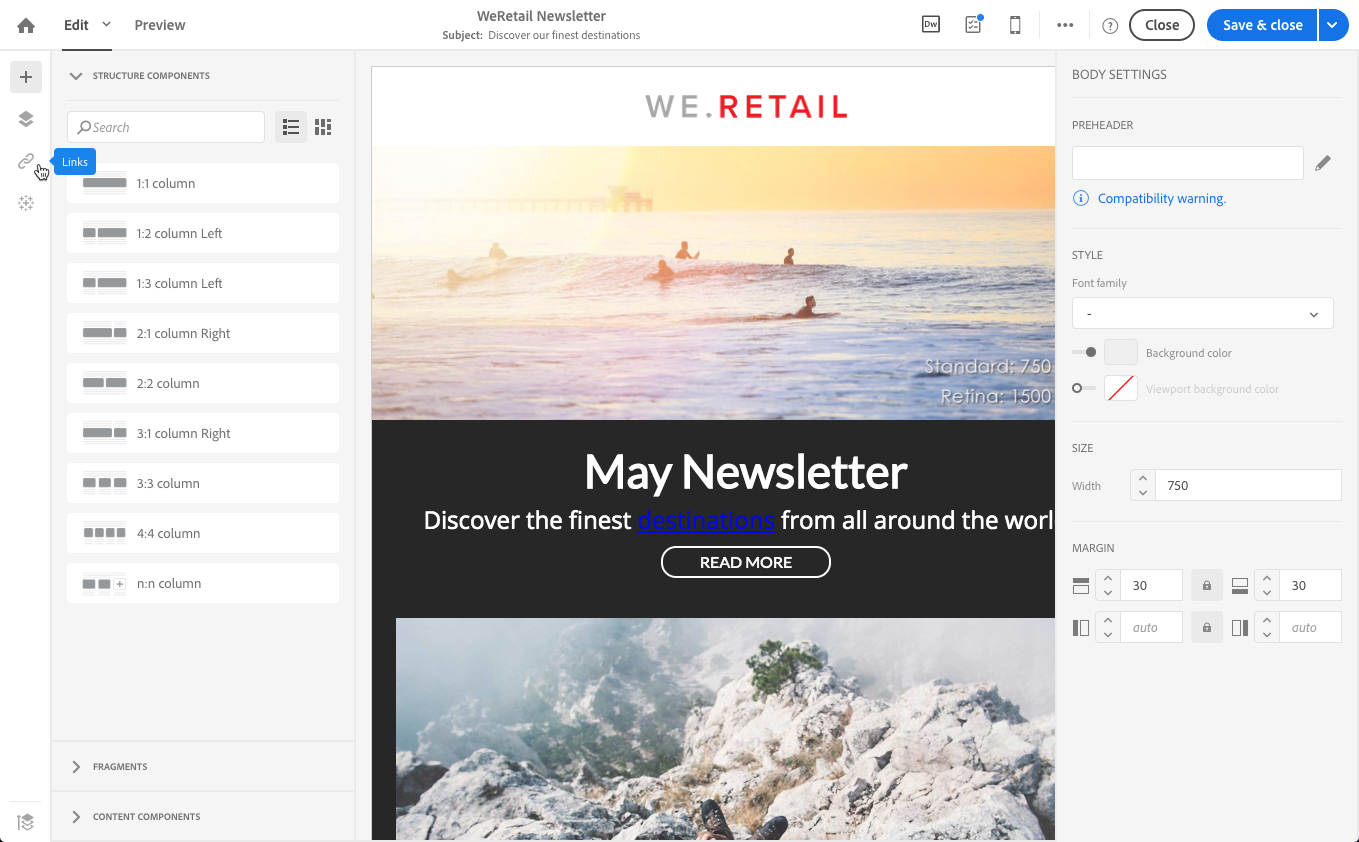
Task: Open the help question mark icon
Action: point(1110,26)
